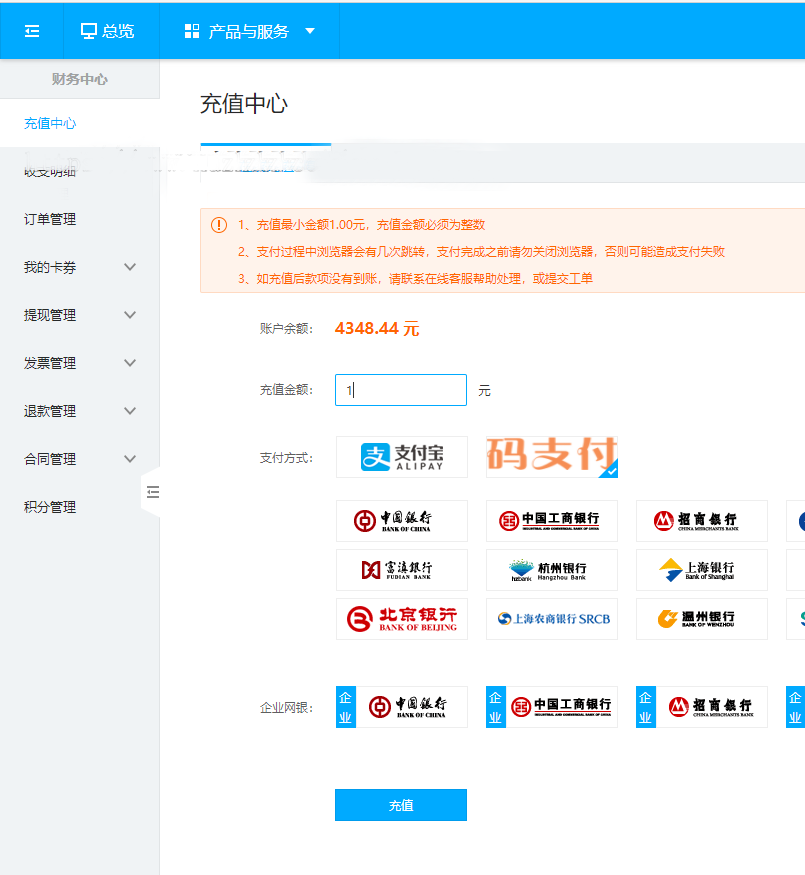805x875 pixels.
Task: Submit with the blue 充值 button
Action: pos(401,805)
